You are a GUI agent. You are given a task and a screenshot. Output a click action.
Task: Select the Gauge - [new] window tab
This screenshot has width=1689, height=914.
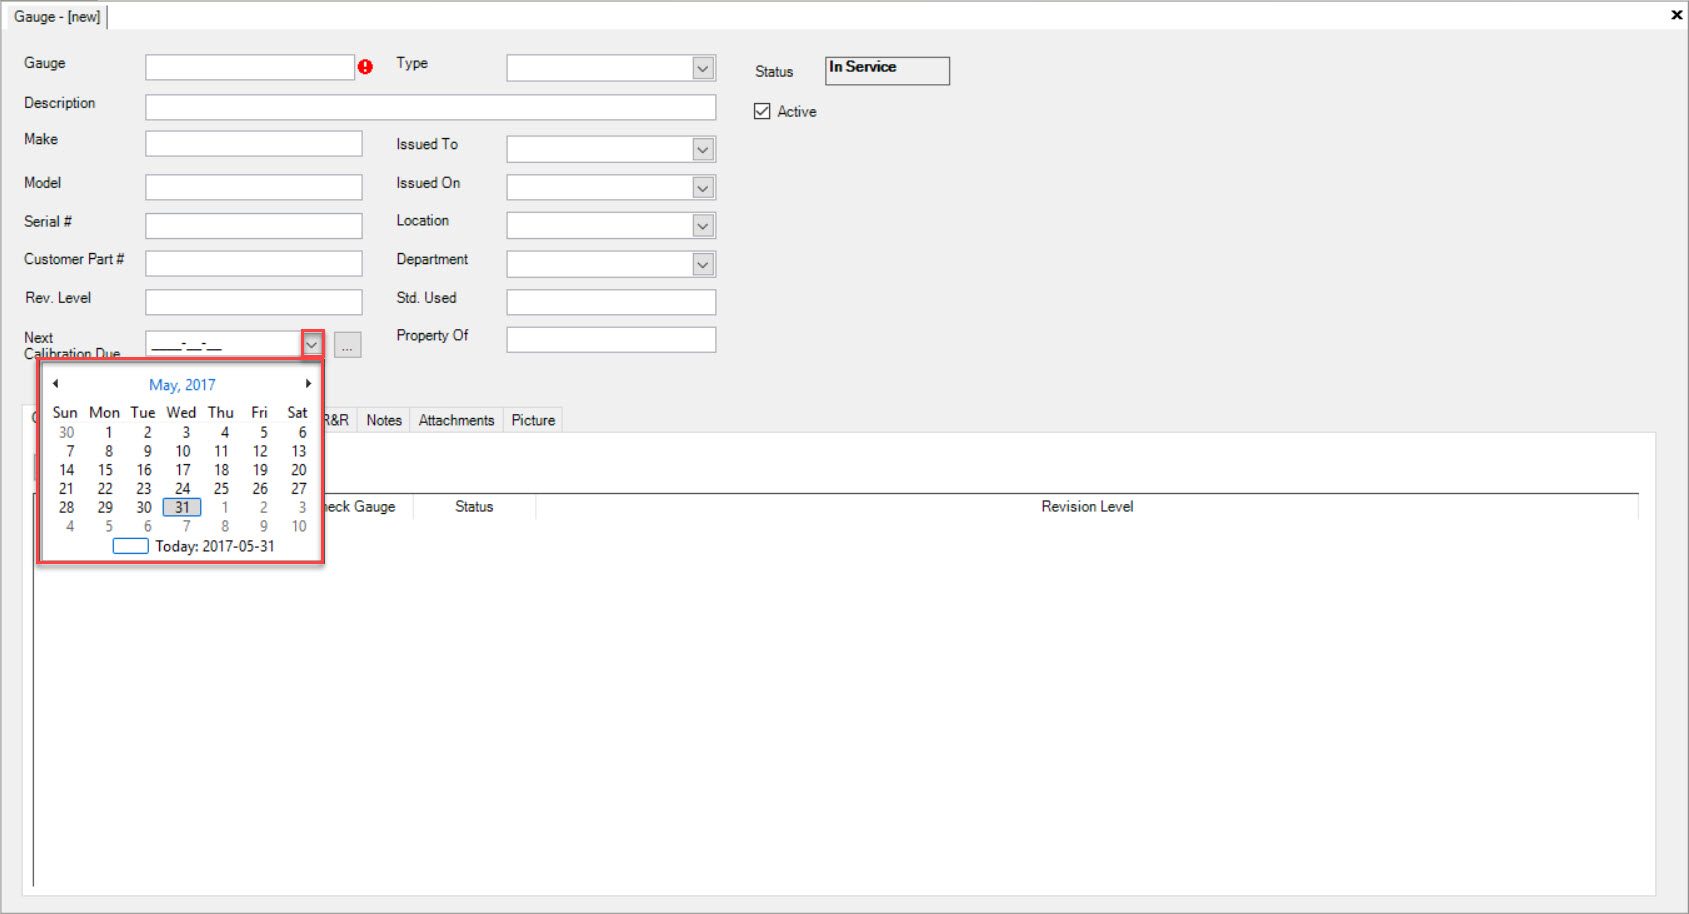pos(57,17)
